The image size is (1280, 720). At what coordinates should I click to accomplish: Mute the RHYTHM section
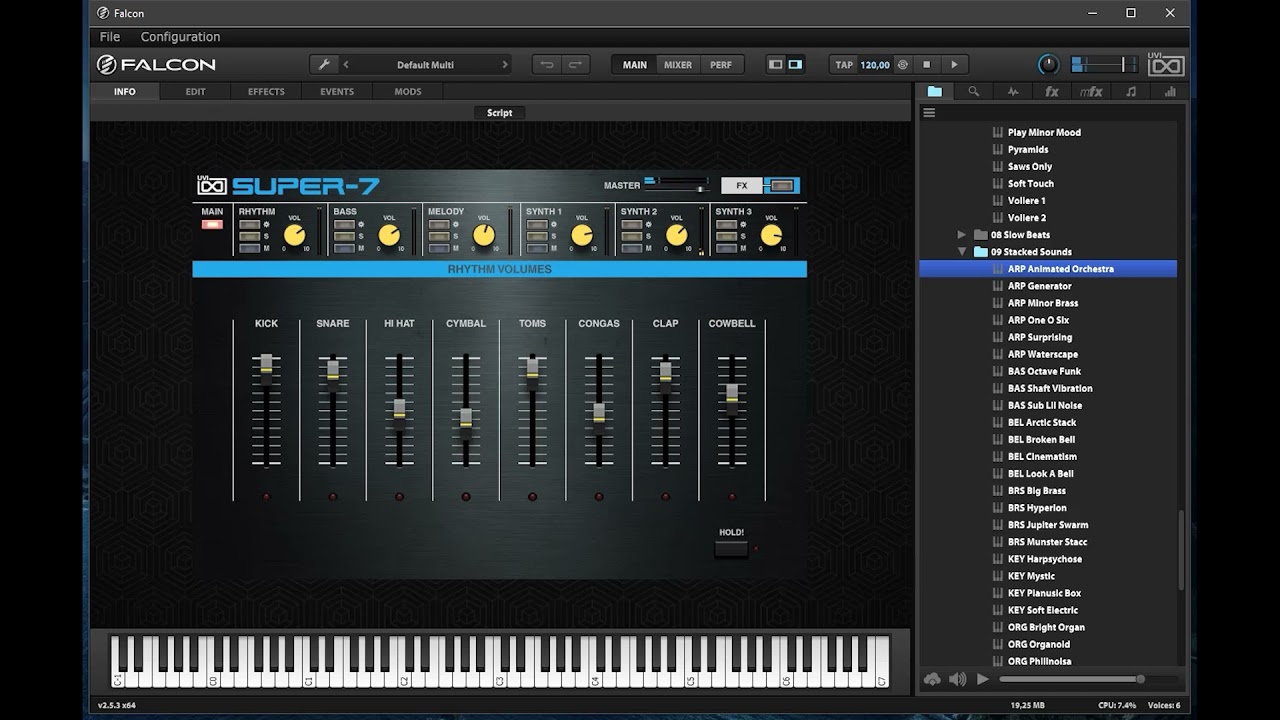250,248
